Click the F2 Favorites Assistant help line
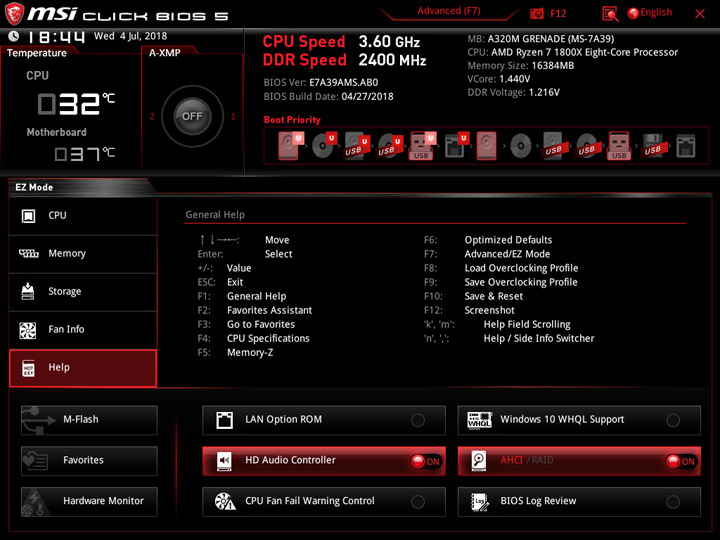Viewport: 720px width, 540px height. [x=255, y=310]
